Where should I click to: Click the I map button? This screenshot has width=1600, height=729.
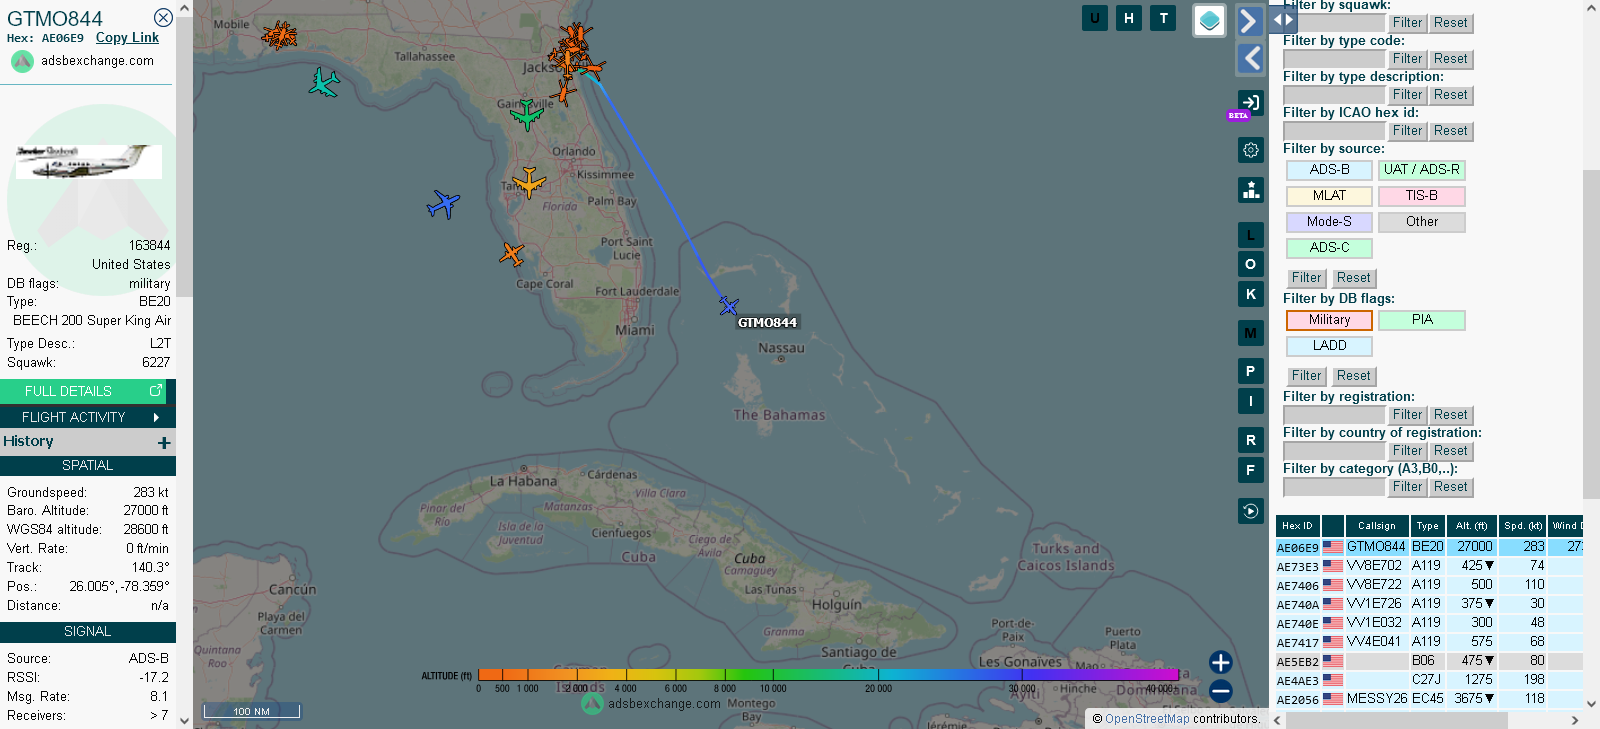(x=1251, y=401)
